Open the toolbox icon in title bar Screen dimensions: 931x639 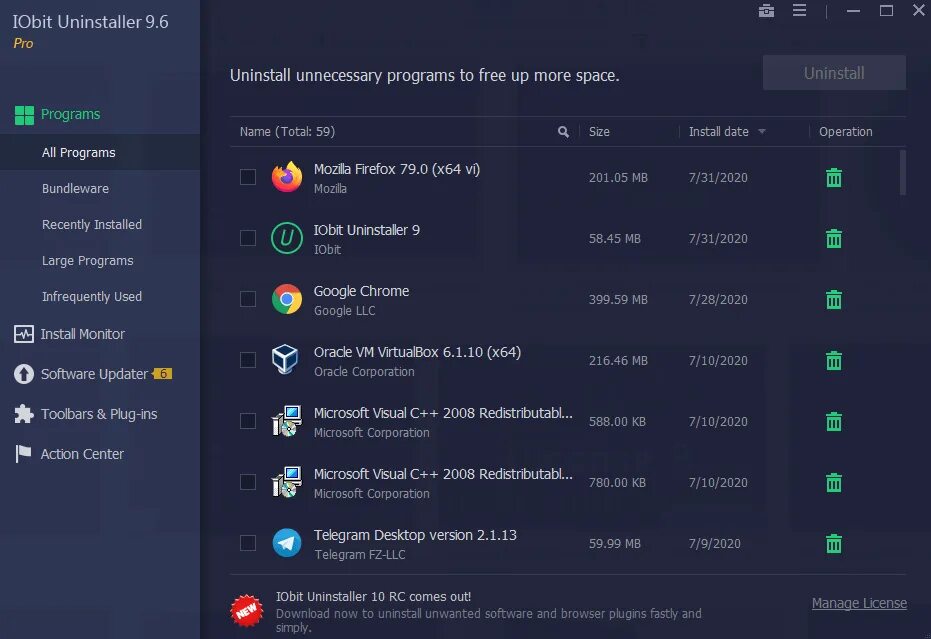[766, 11]
